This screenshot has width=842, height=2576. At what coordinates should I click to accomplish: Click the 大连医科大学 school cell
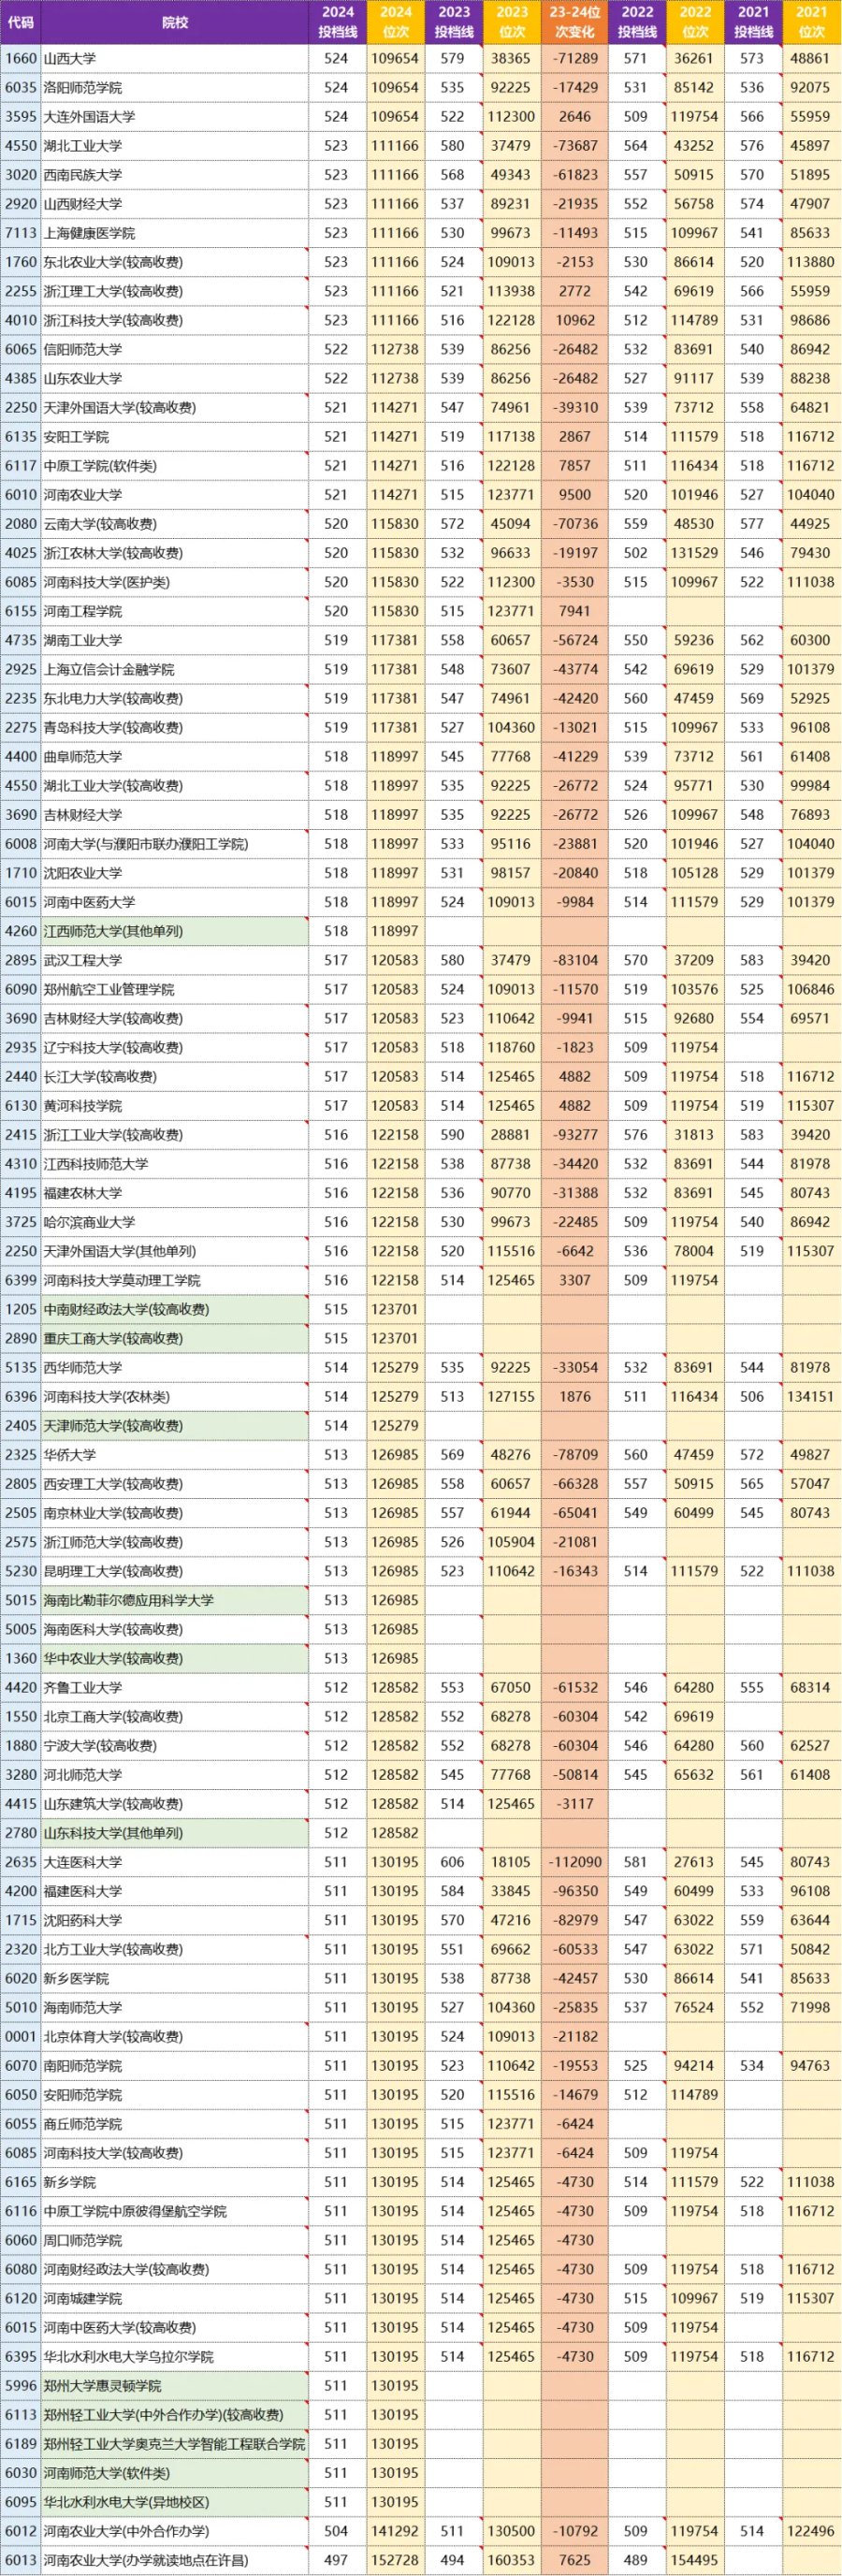click(x=174, y=1862)
